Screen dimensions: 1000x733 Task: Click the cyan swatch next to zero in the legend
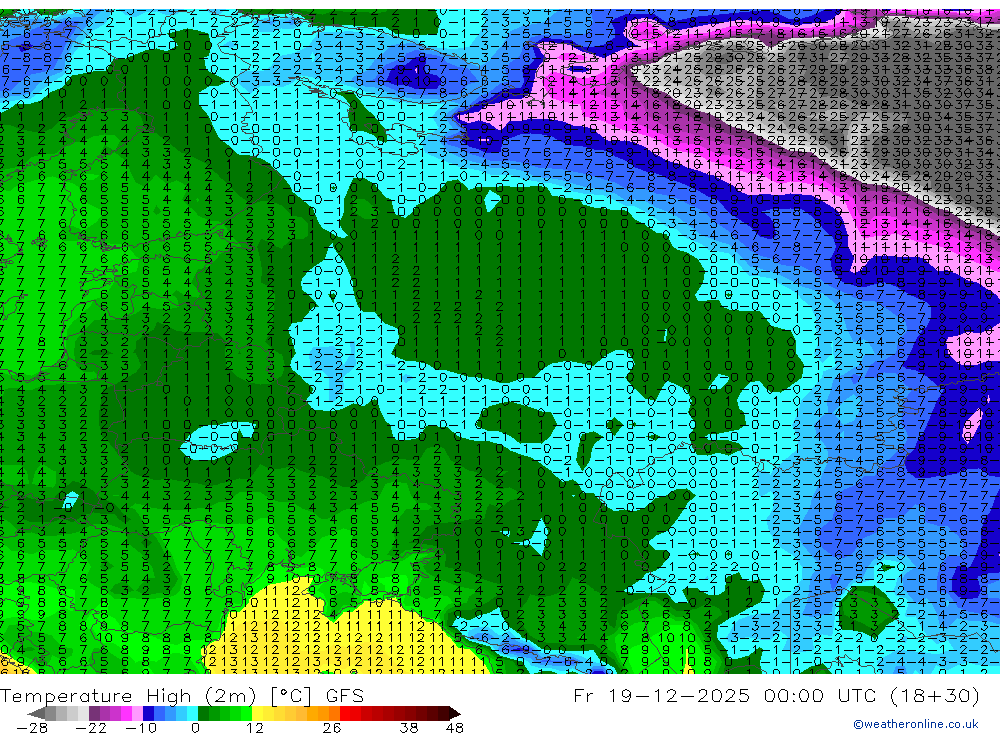pos(192,714)
